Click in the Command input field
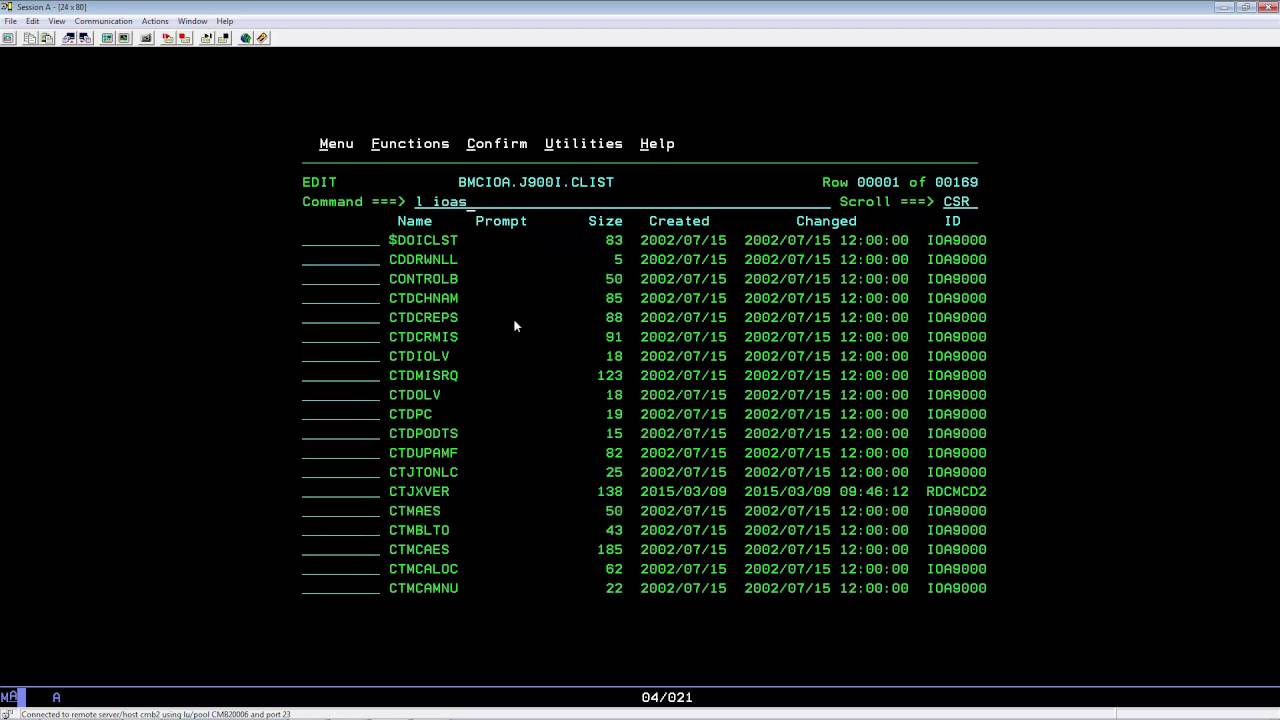 tap(620, 202)
